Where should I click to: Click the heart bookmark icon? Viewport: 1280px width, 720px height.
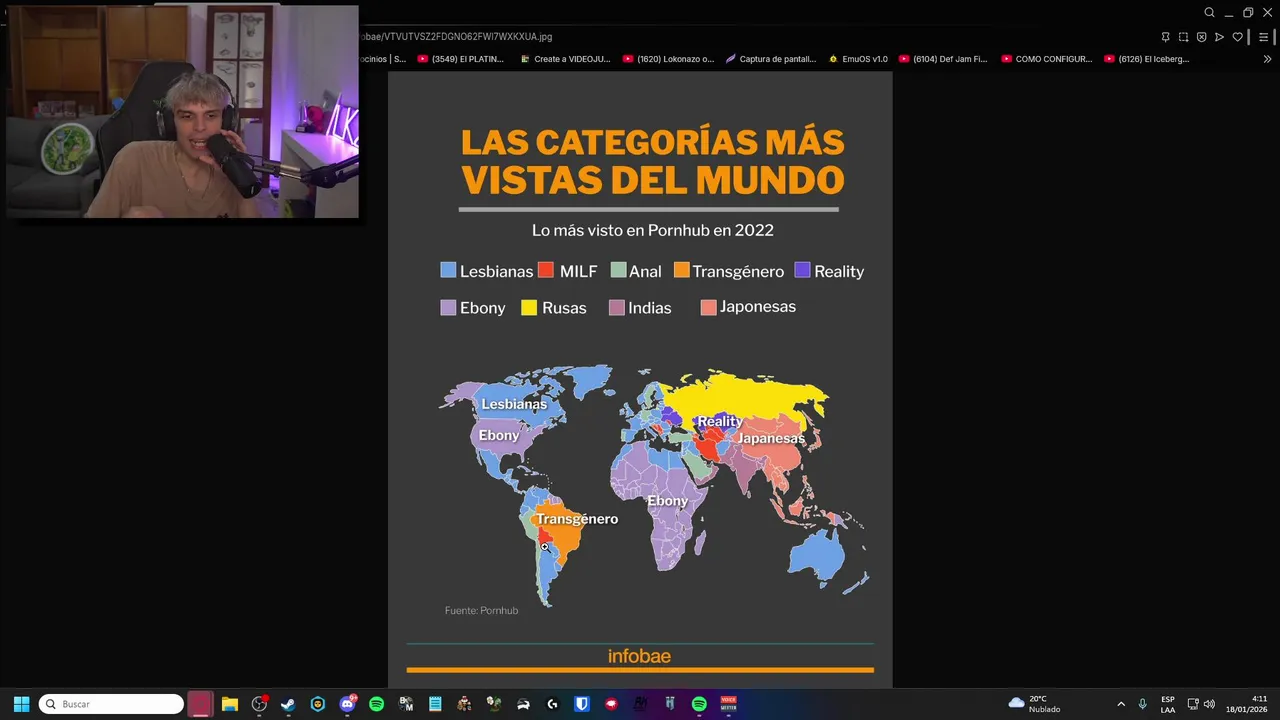click(1237, 37)
